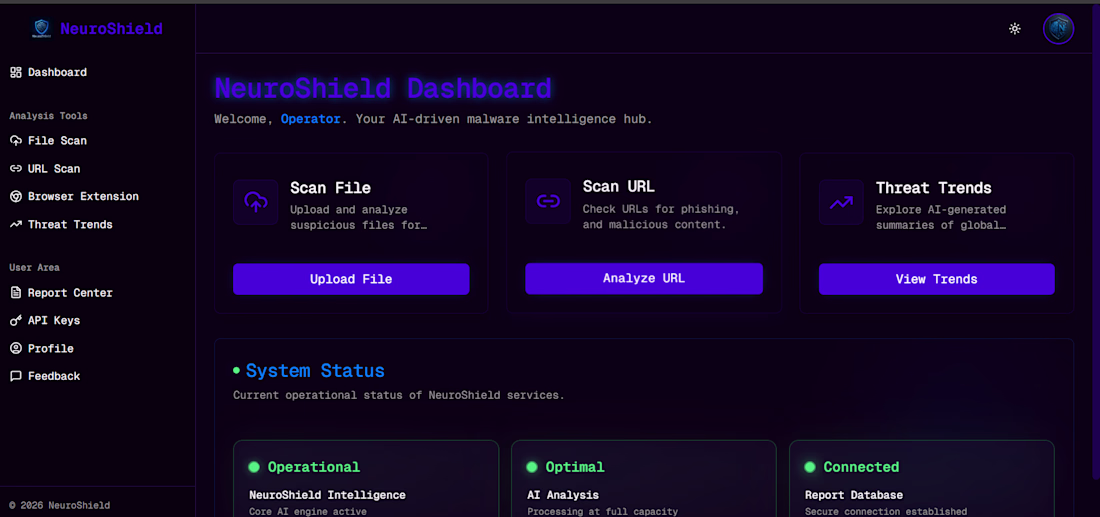
Task: Click the File Scan cloud upload icon
Action: coord(15,140)
